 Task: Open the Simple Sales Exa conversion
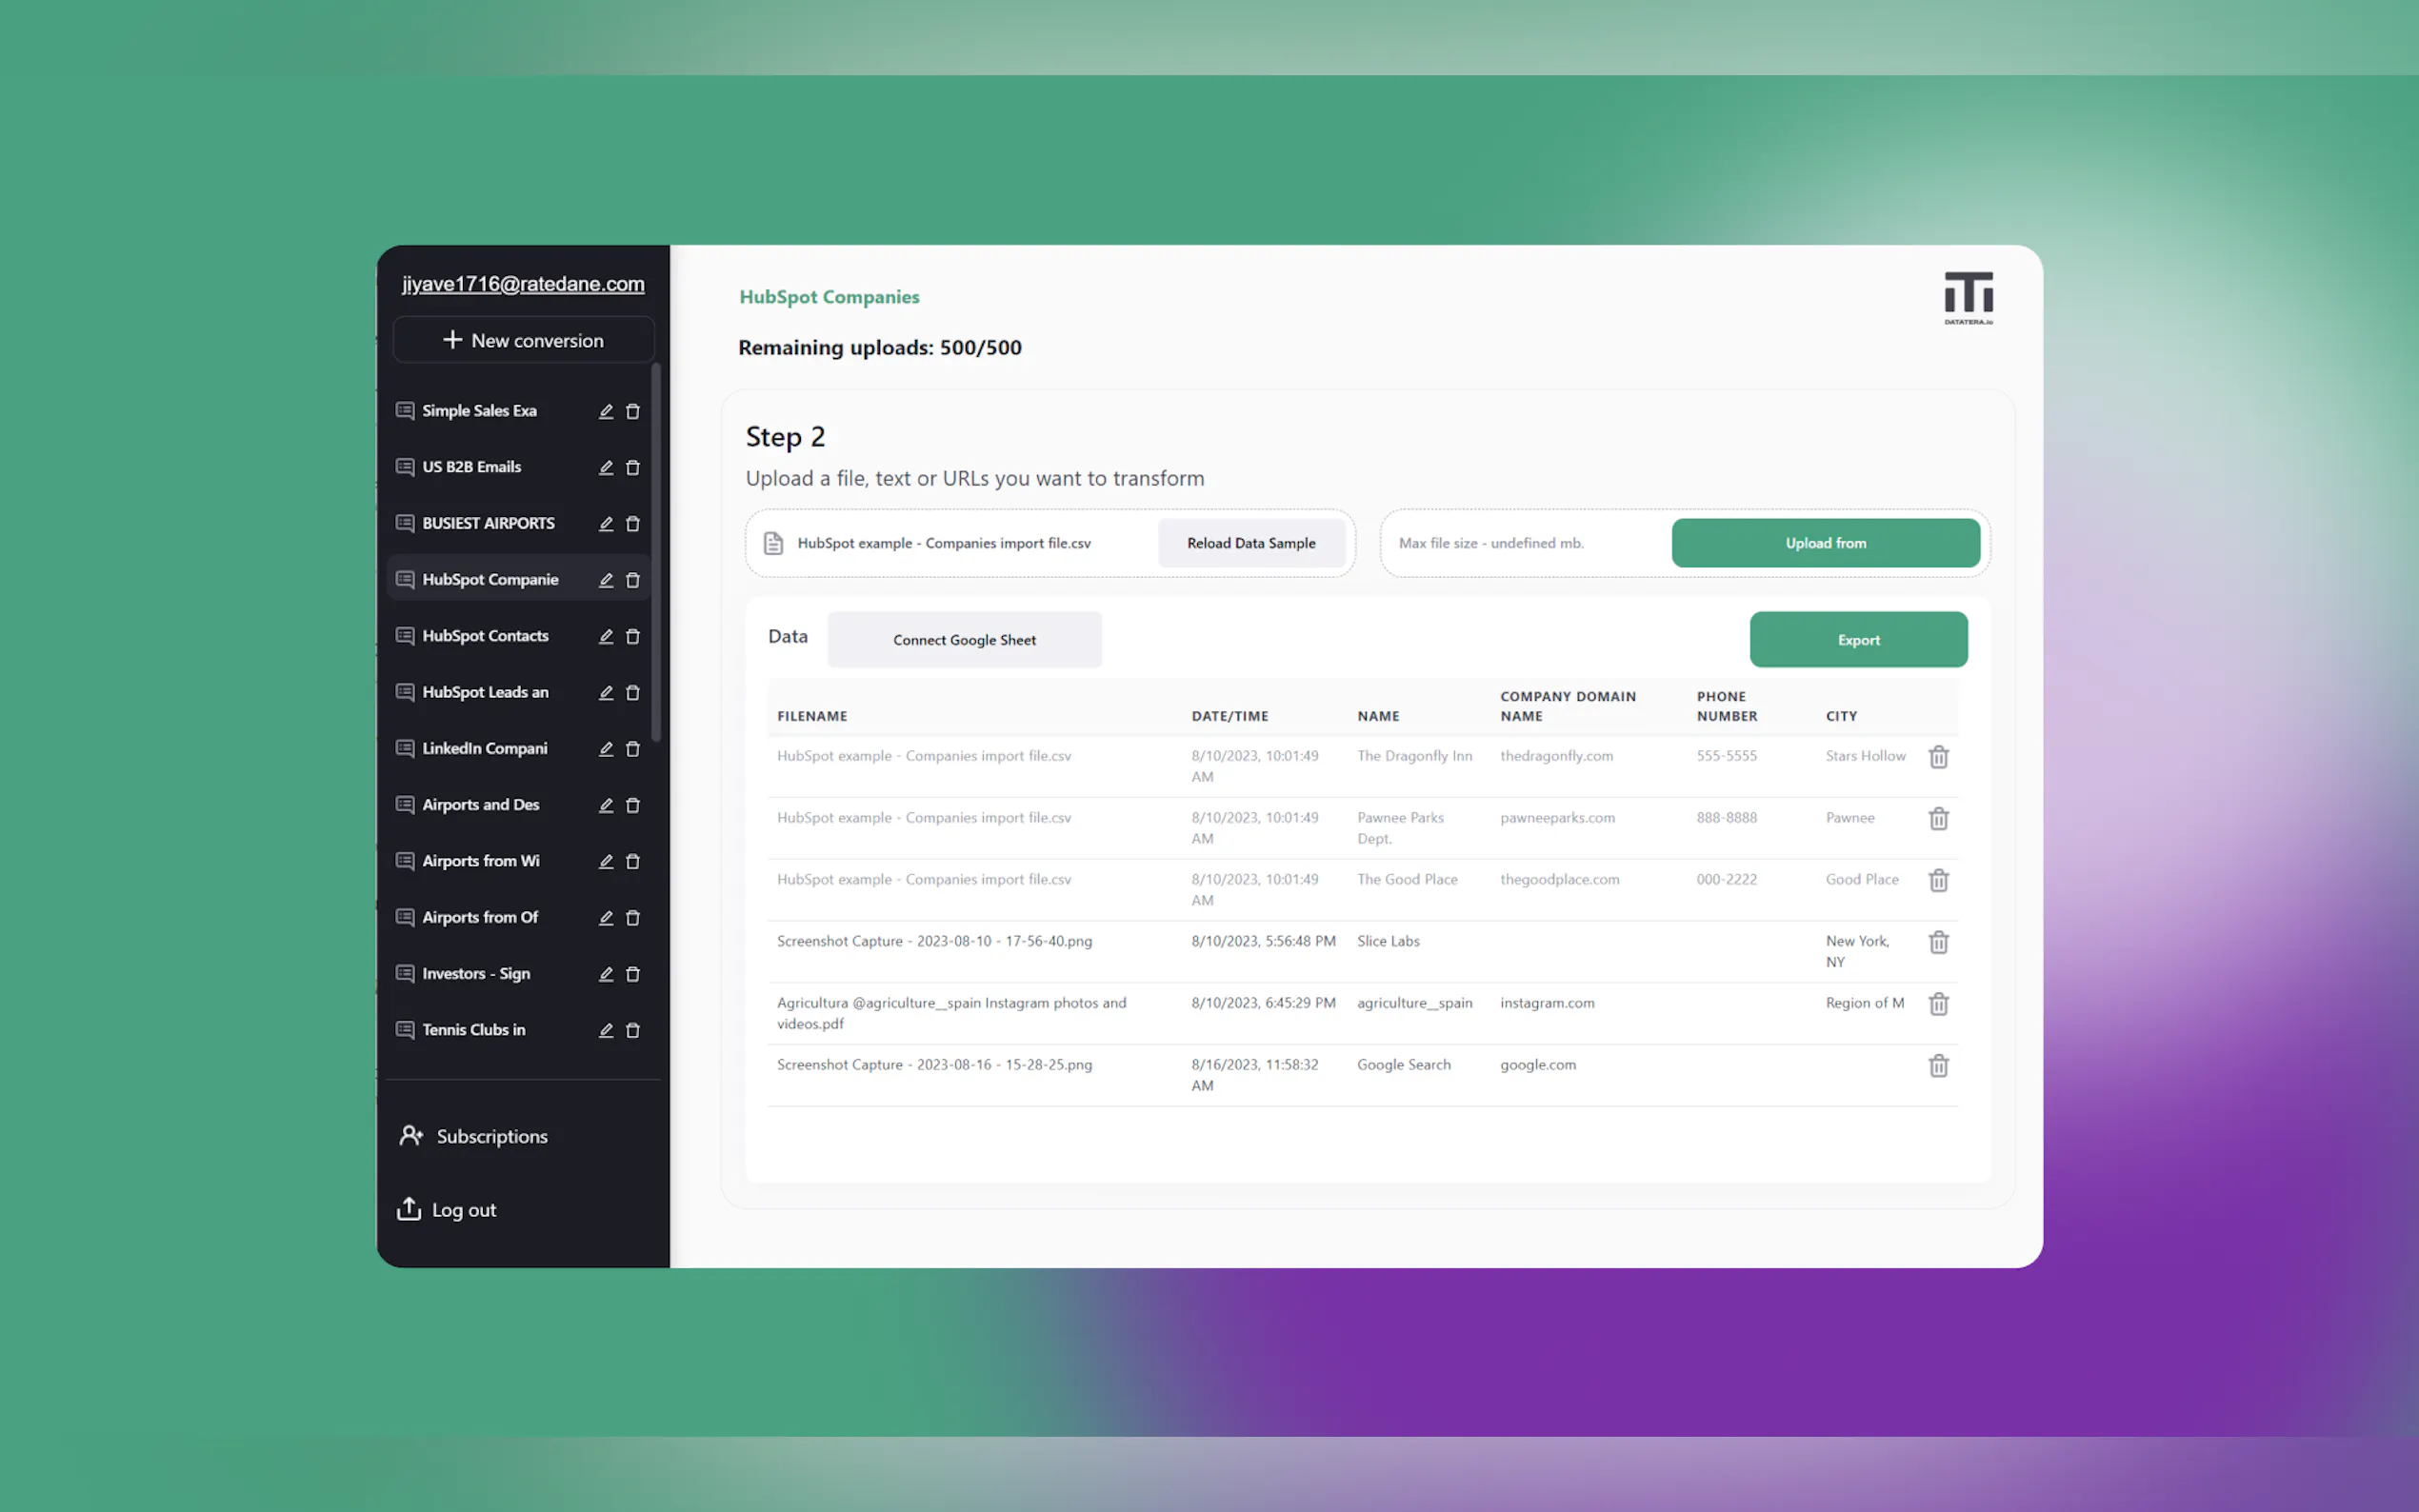point(479,411)
